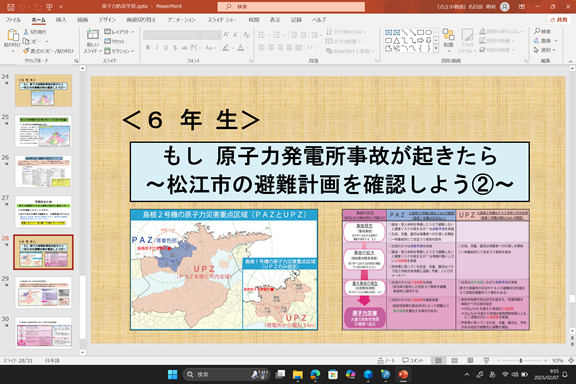Click the Increase Font Size icon
This screenshot has height=384, width=576.
226,35
